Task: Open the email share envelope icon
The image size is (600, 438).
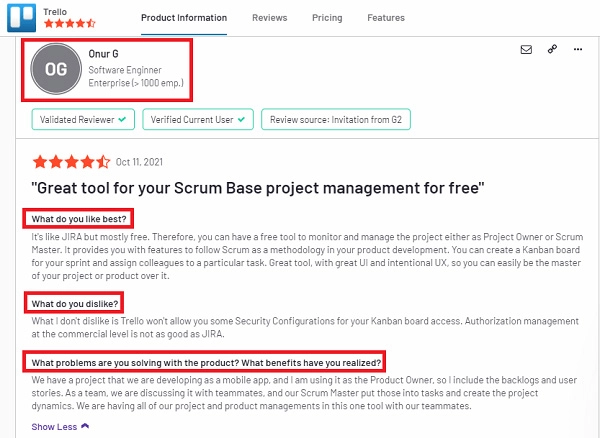Action: click(x=526, y=49)
